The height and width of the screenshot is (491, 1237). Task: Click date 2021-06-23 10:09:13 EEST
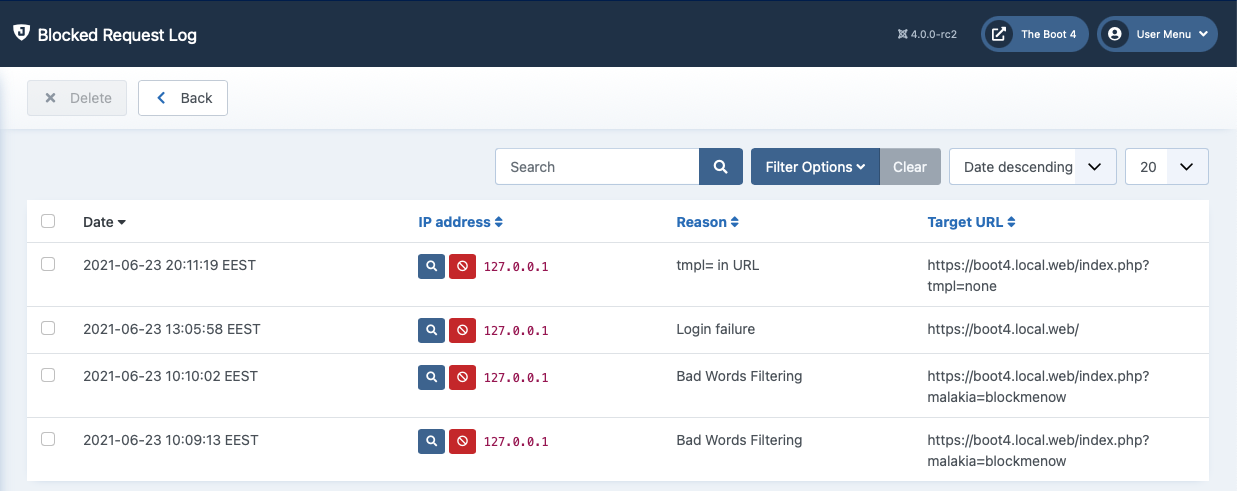click(170, 440)
